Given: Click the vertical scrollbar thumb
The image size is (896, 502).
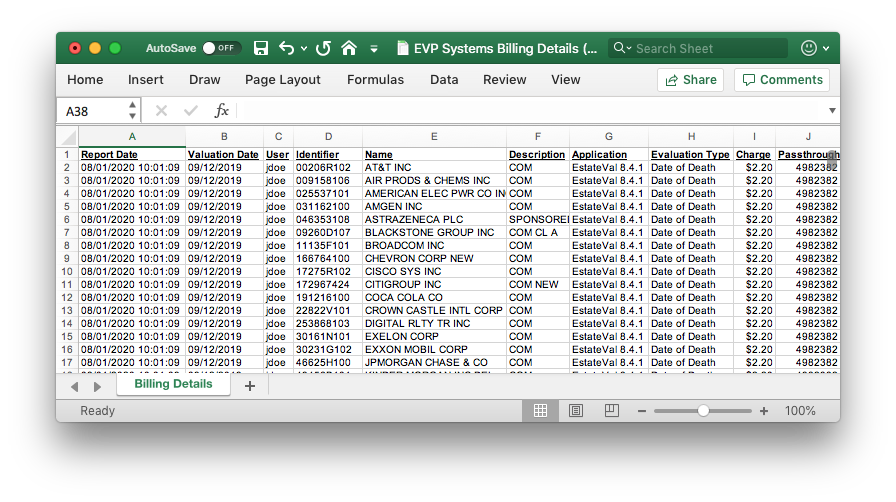Looking at the screenshot, I should click(832, 159).
